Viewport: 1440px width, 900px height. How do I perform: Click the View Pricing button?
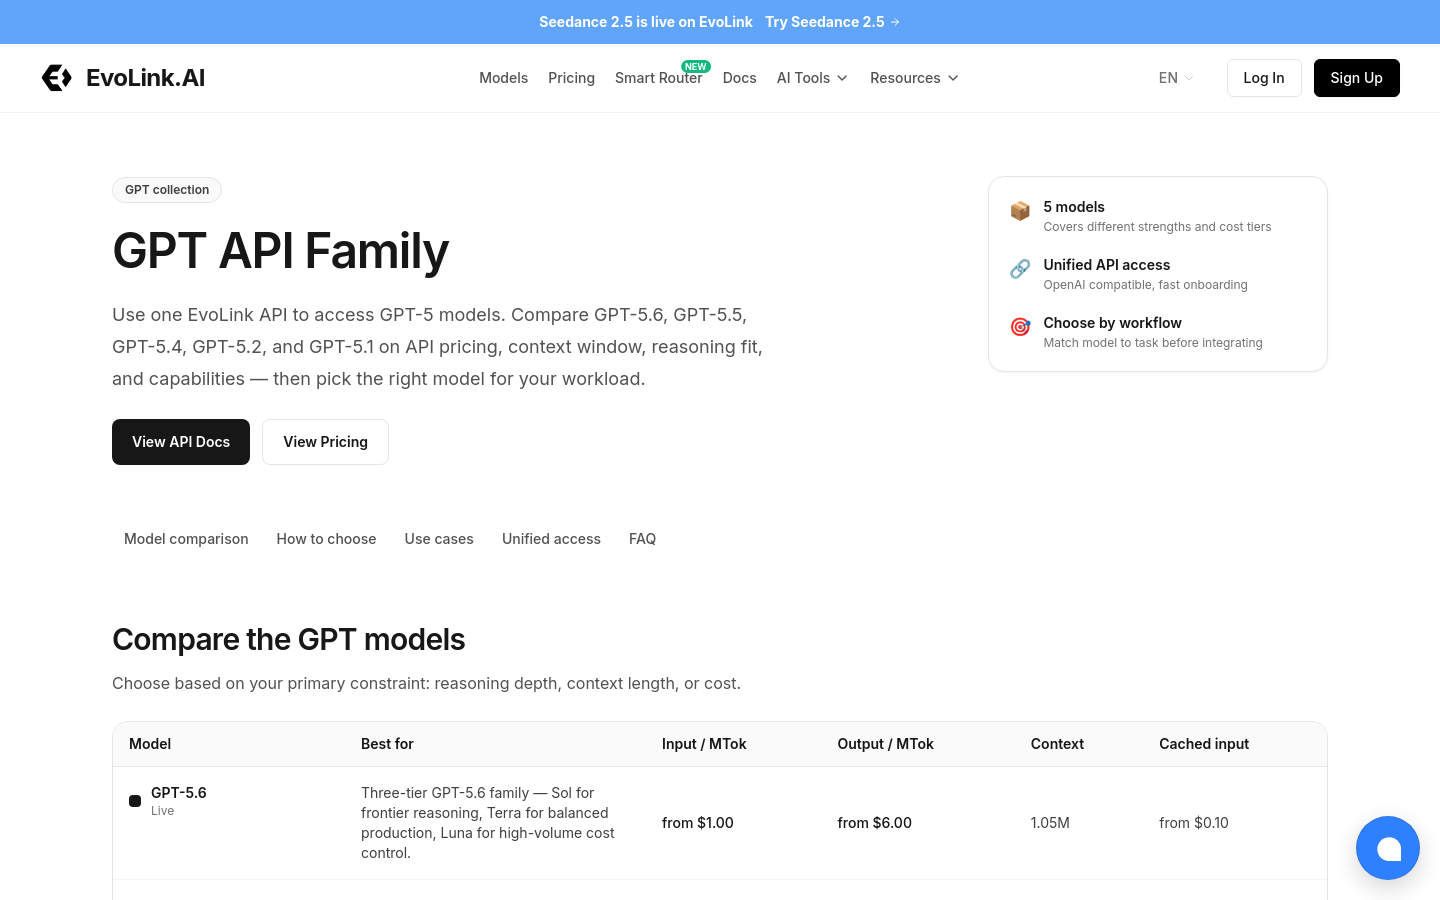tap(325, 442)
